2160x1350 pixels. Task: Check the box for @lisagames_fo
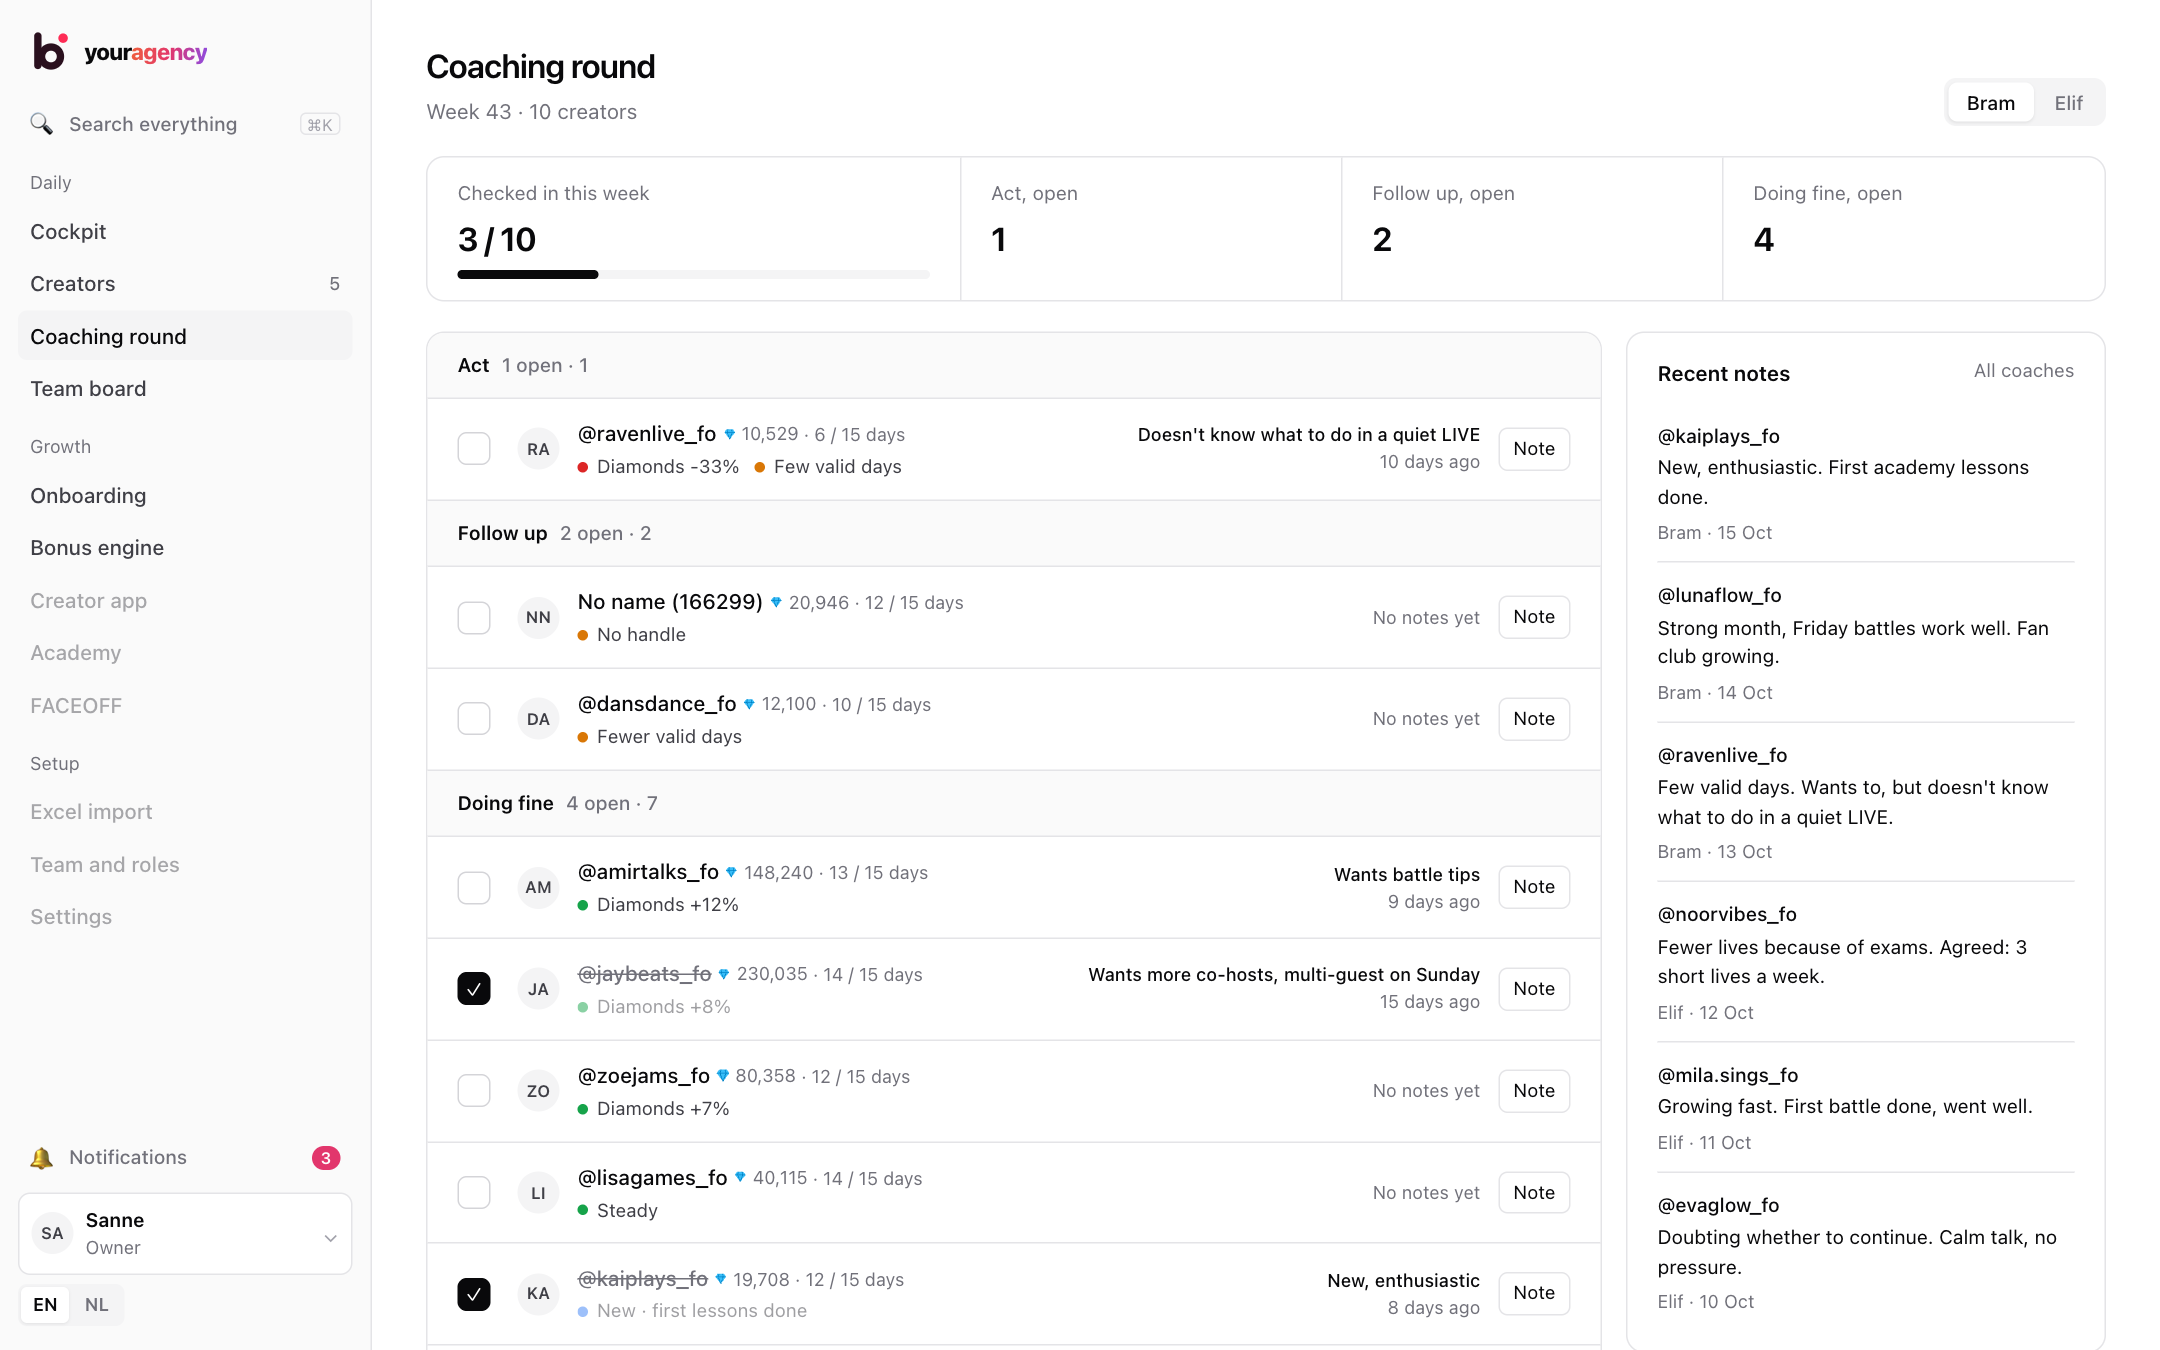click(x=474, y=1192)
